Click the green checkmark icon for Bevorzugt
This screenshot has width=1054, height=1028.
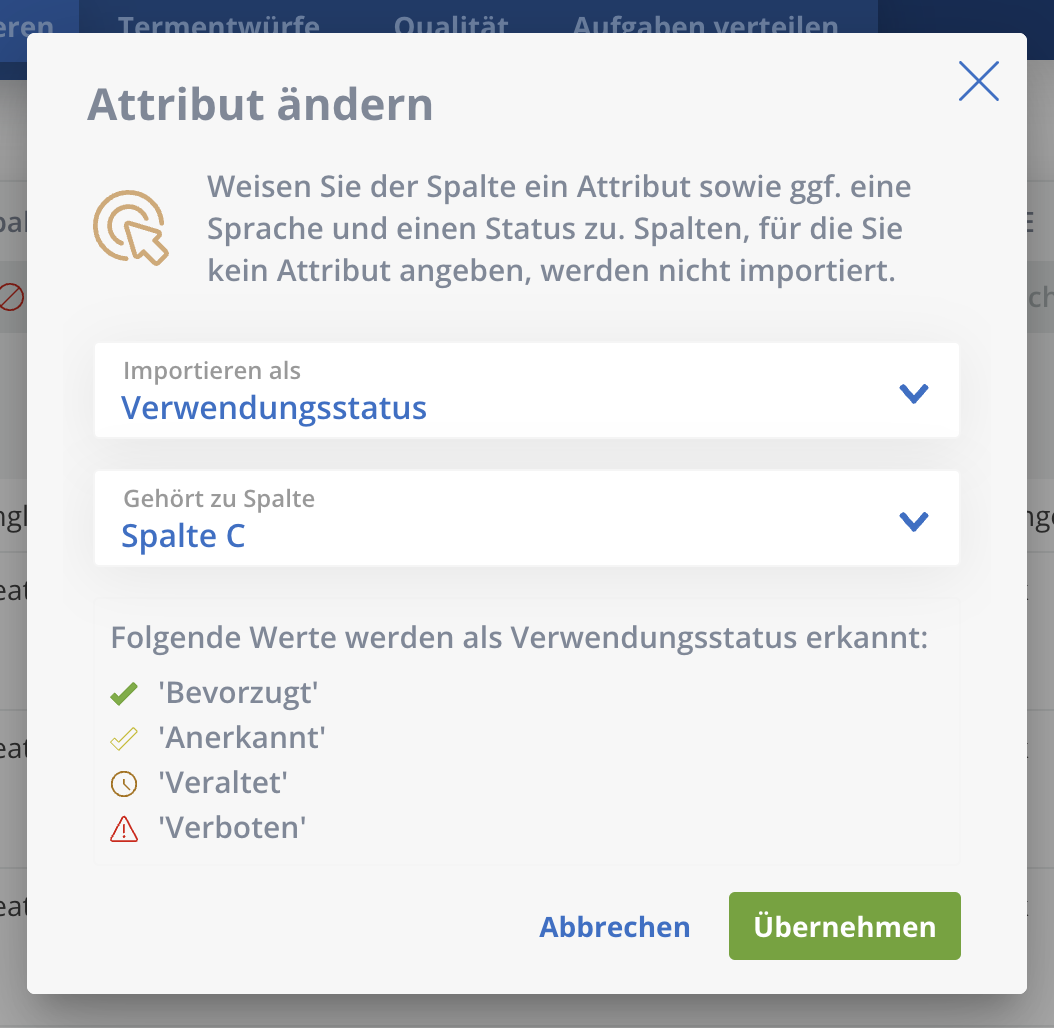pyautogui.click(x=124, y=693)
